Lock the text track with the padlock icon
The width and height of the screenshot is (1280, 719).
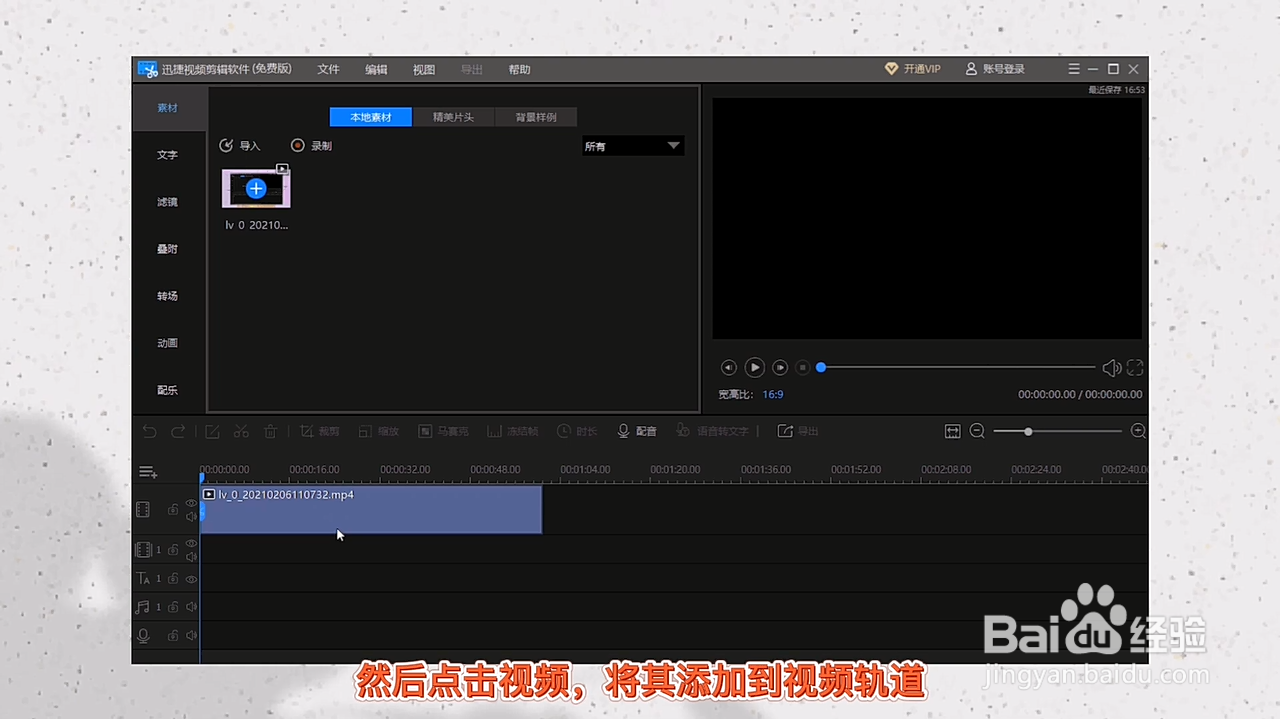(172, 578)
